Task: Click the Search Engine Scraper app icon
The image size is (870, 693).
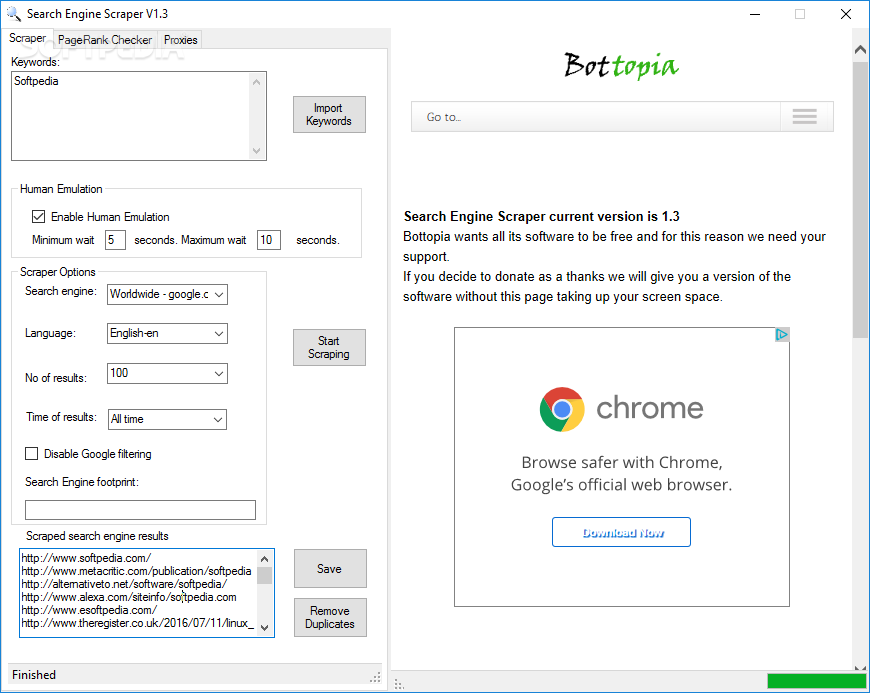Action: point(13,13)
